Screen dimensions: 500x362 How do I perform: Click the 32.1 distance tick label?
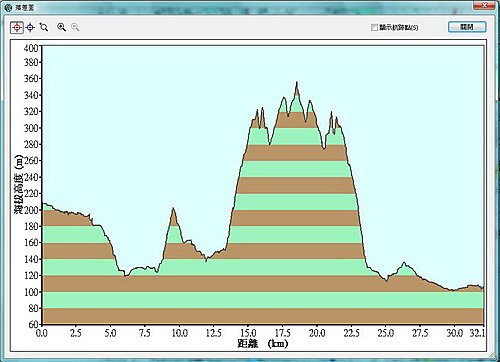coord(477,333)
